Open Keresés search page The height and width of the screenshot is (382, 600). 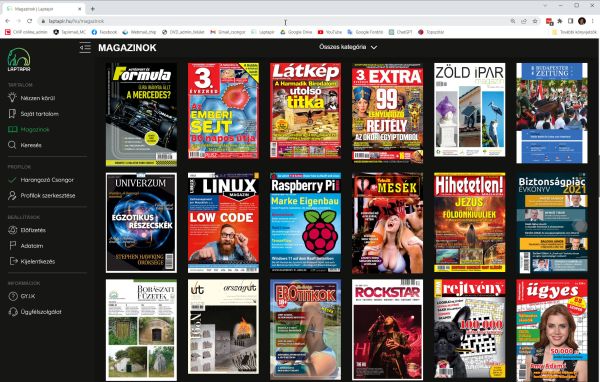click(31, 145)
